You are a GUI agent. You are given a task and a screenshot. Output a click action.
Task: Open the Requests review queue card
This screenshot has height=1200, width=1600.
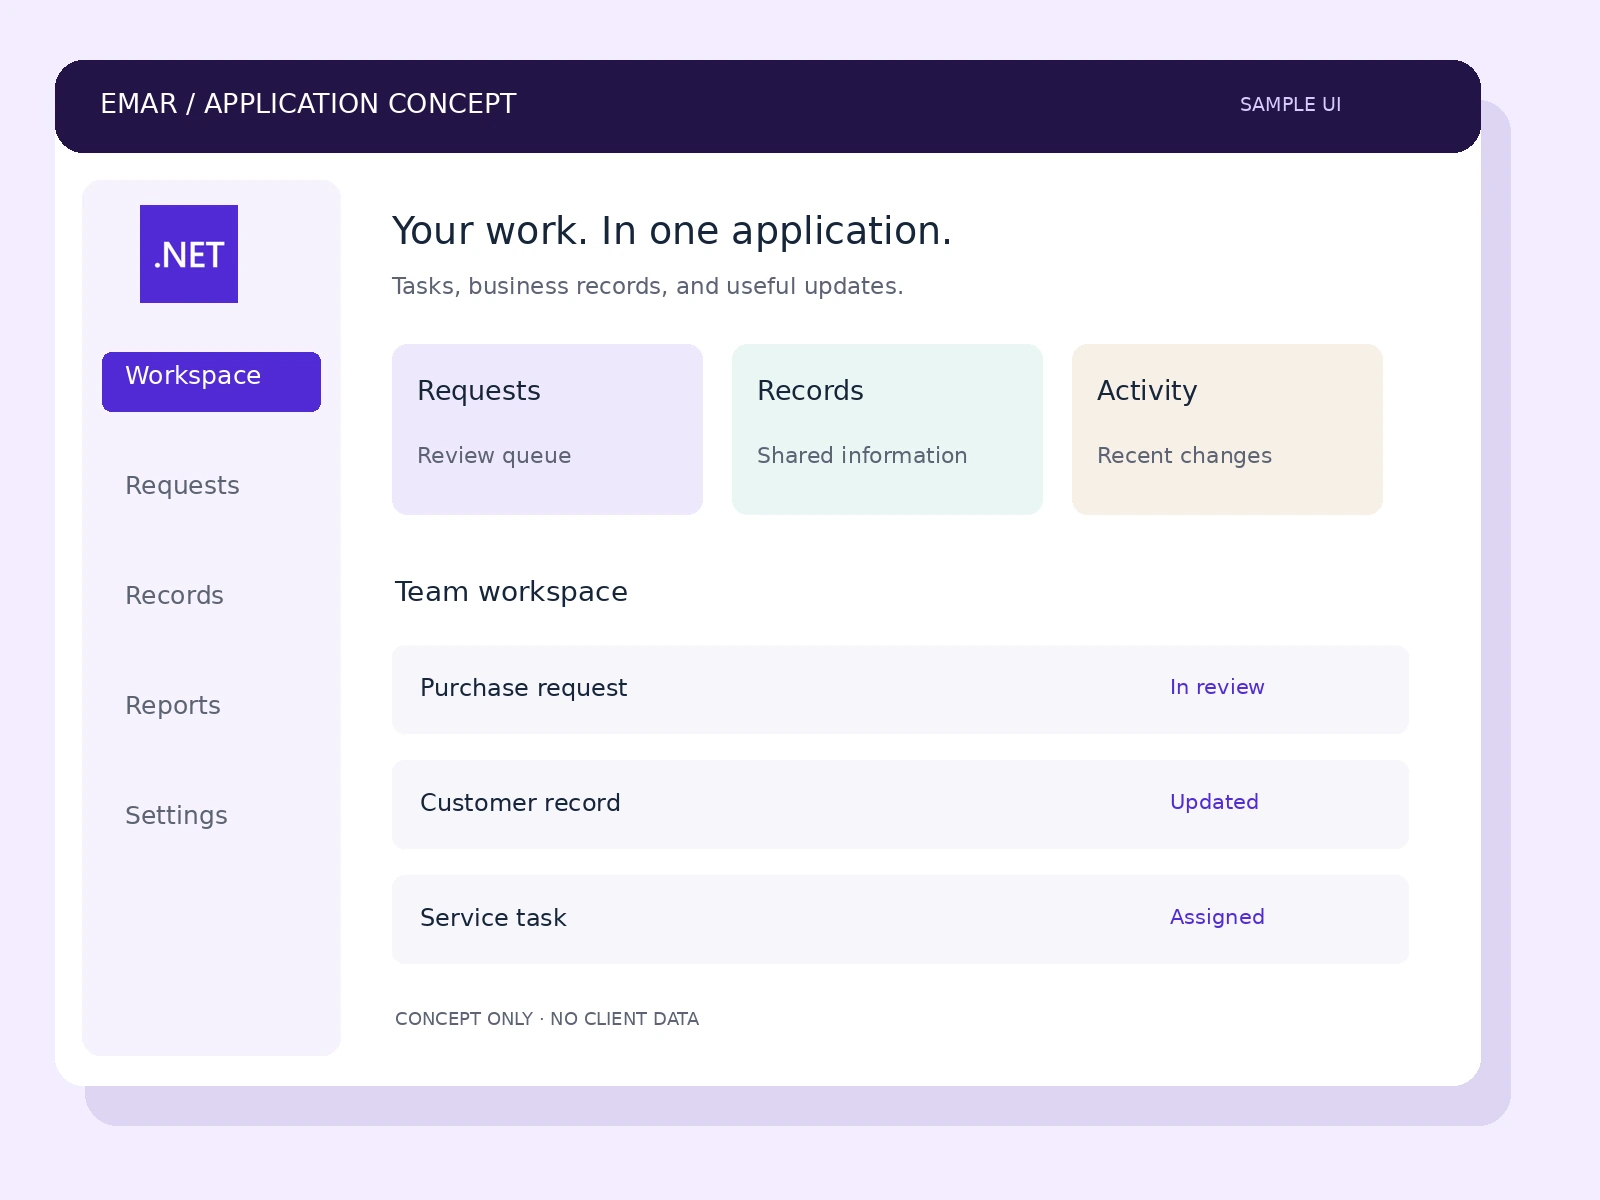click(547, 429)
